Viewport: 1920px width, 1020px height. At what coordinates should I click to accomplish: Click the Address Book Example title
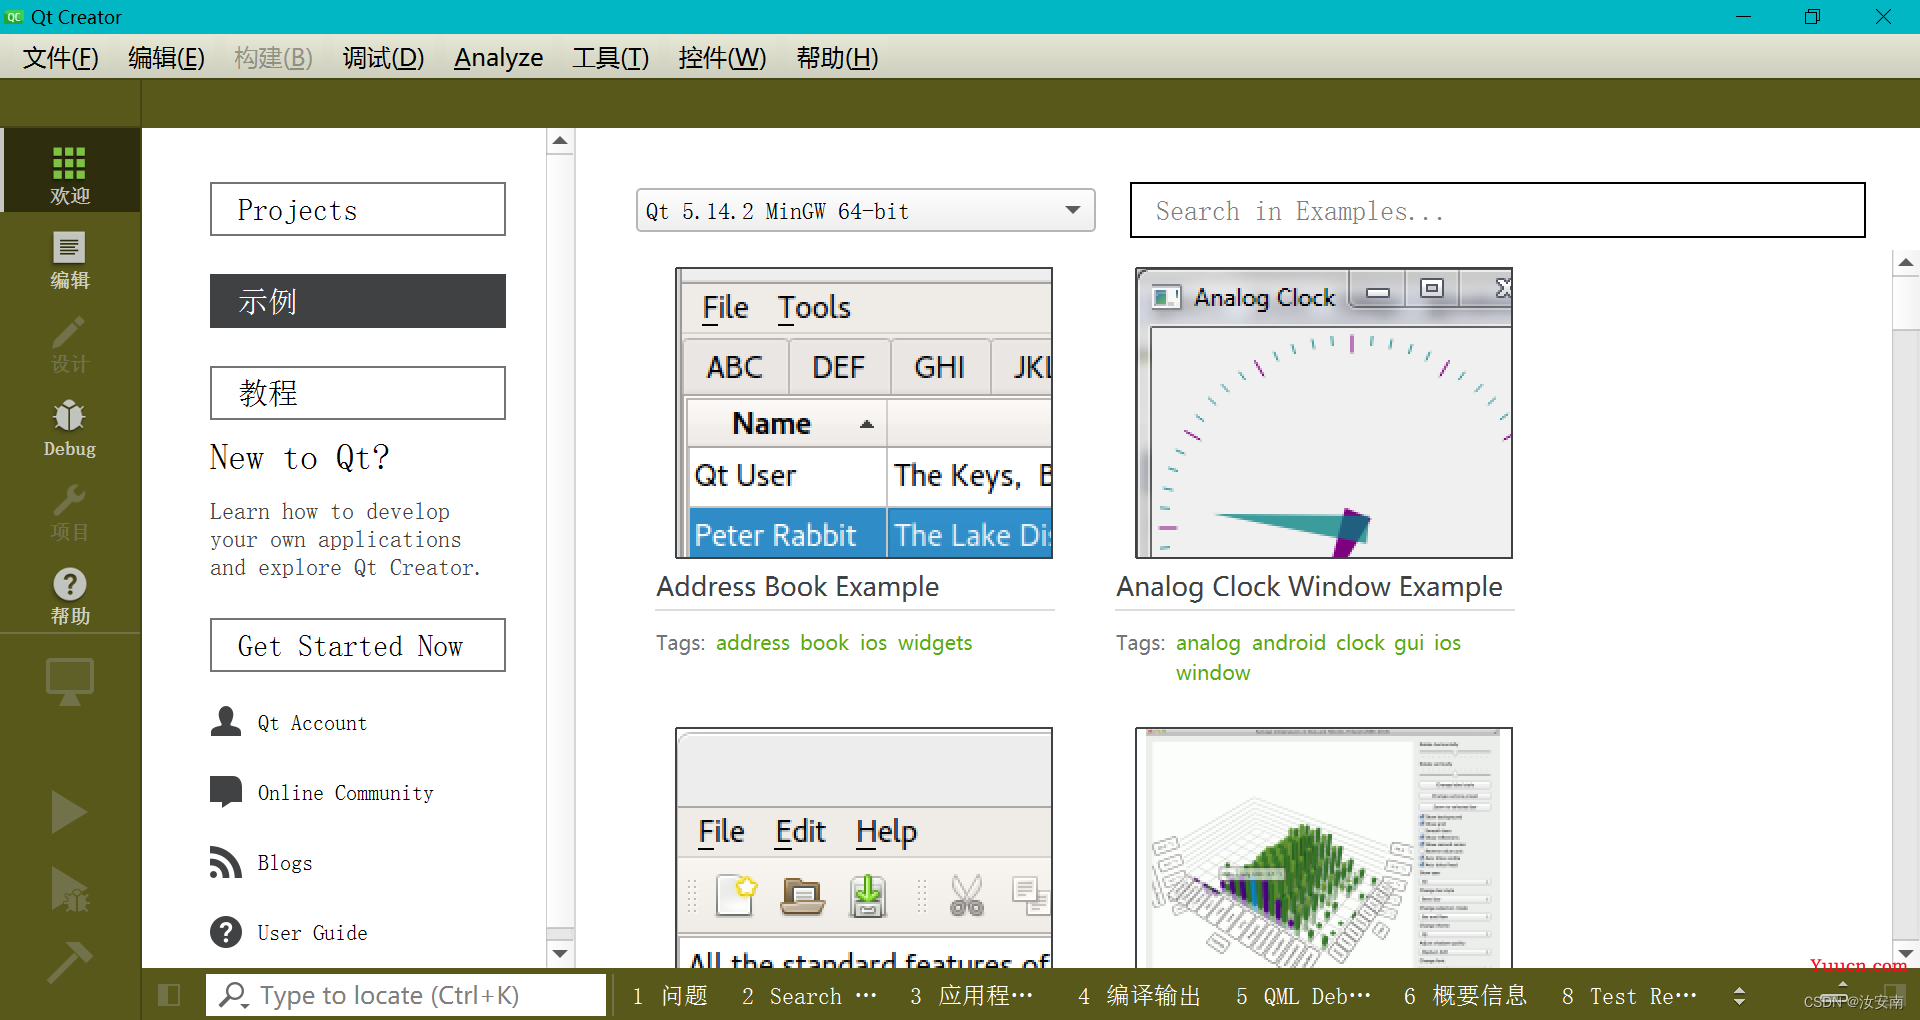[x=797, y=587]
